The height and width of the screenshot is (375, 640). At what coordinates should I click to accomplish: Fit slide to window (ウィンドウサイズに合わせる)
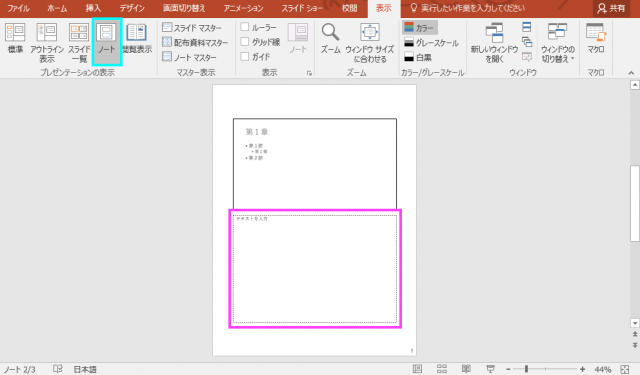370,43
